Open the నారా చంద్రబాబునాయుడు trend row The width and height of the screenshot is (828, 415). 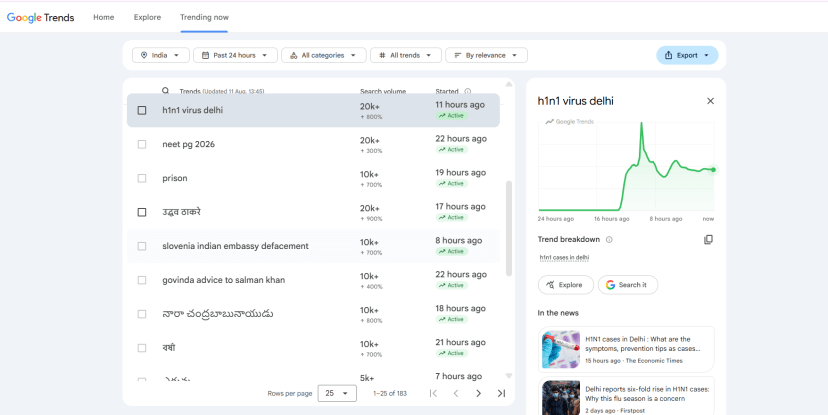point(313,314)
